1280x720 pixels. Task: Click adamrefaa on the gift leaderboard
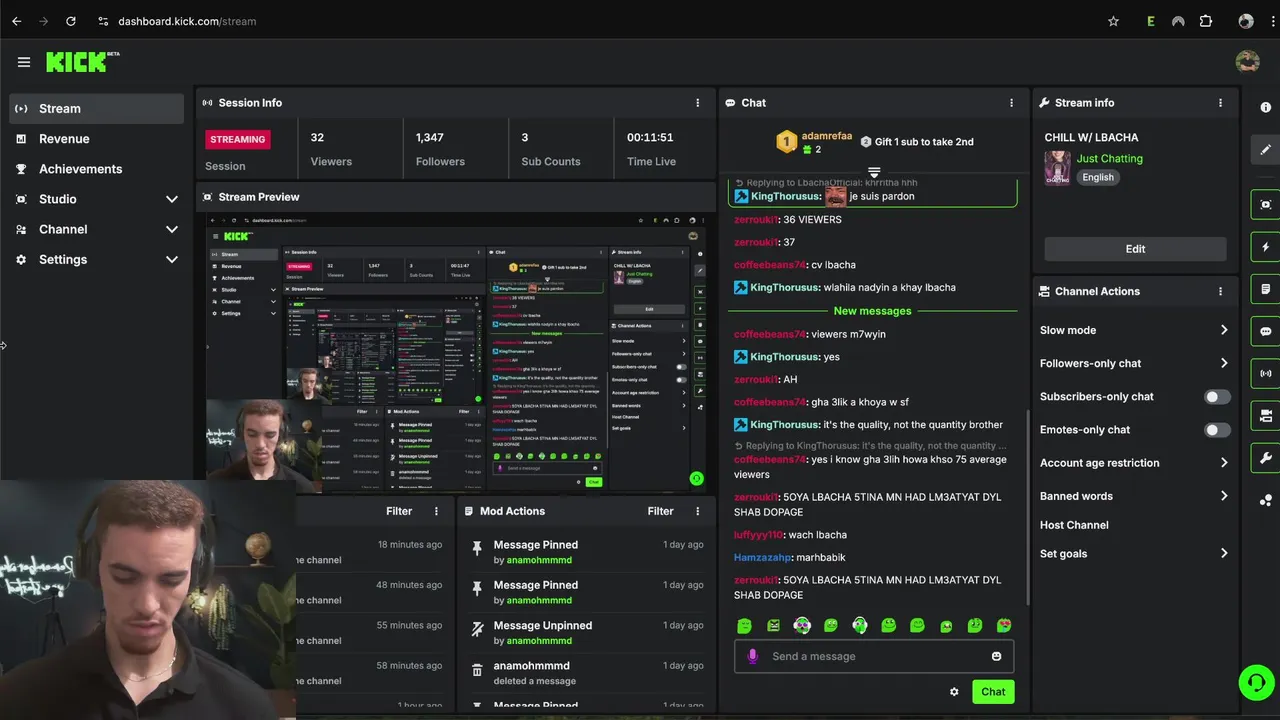pyautogui.click(x=827, y=136)
